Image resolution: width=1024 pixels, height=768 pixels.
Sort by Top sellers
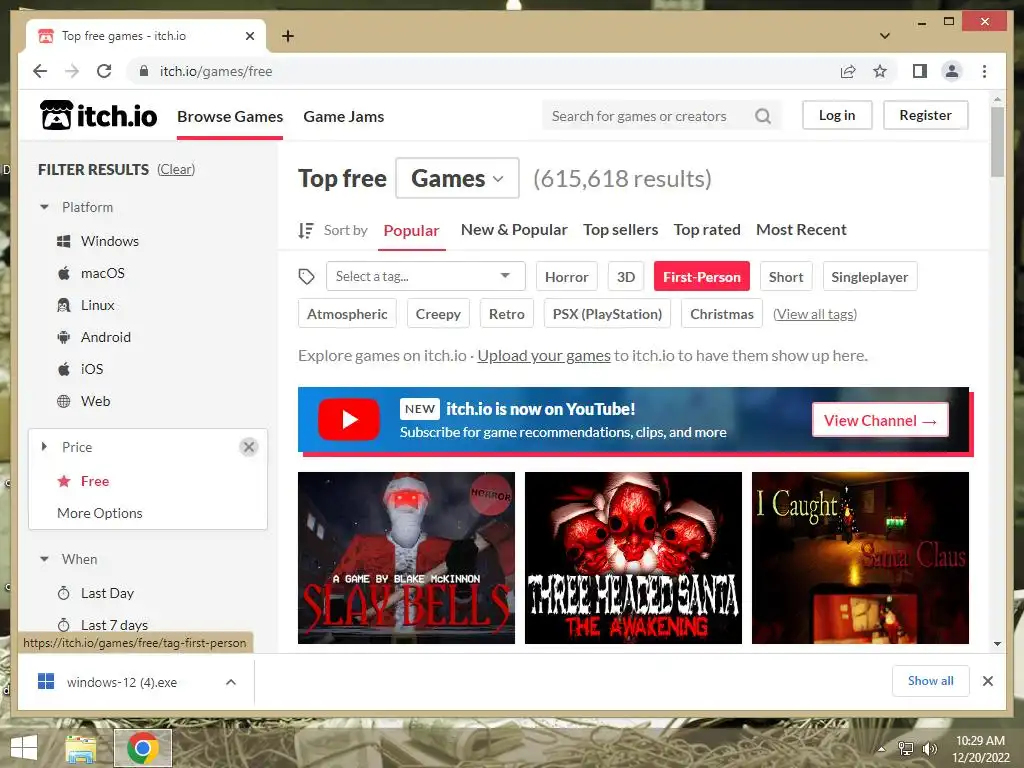pos(620,230)
